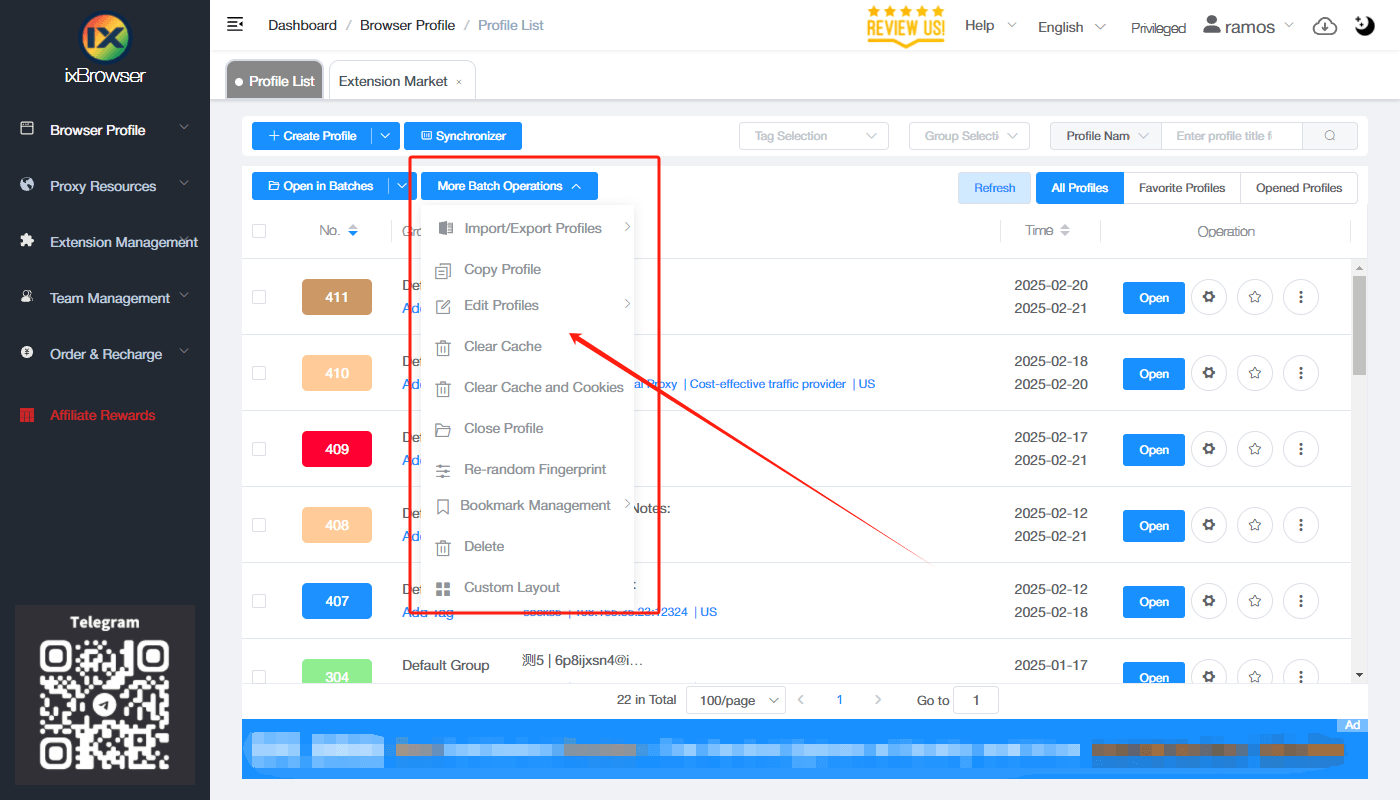1400x800 pixels.
Task: Open the Cost-effective traffic provider link
Action: 767,383
